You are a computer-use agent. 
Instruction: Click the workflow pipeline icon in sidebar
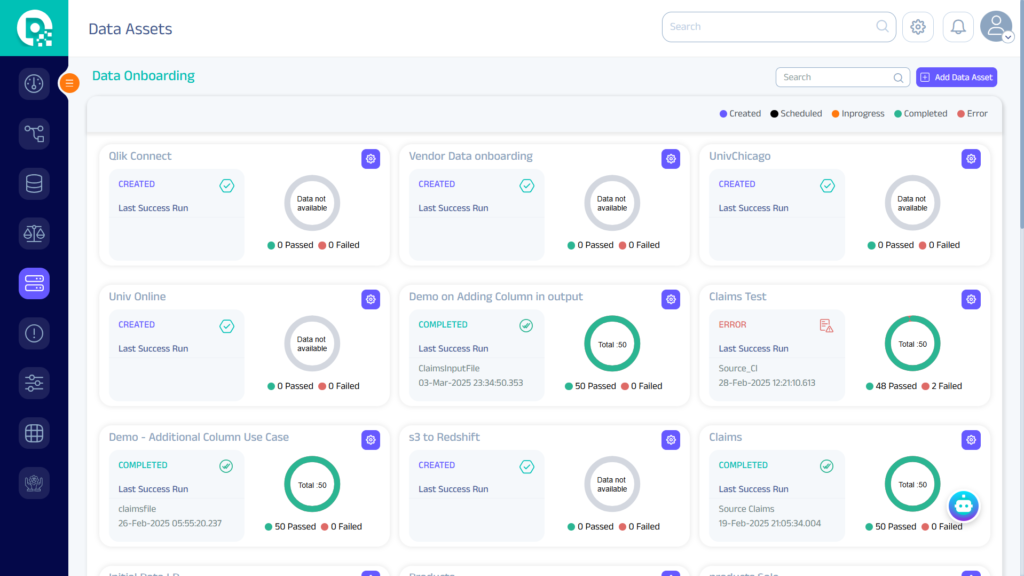tap(34, 133)
